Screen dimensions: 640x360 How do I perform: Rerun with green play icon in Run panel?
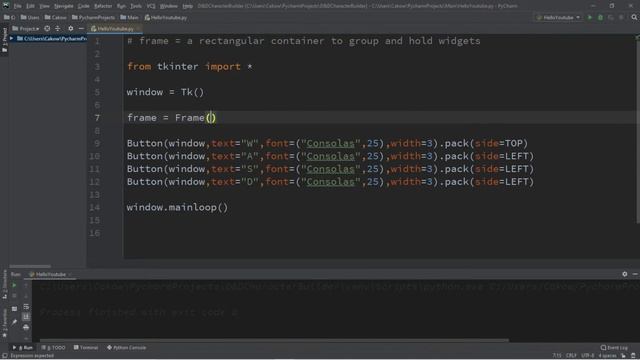[14, 285]
